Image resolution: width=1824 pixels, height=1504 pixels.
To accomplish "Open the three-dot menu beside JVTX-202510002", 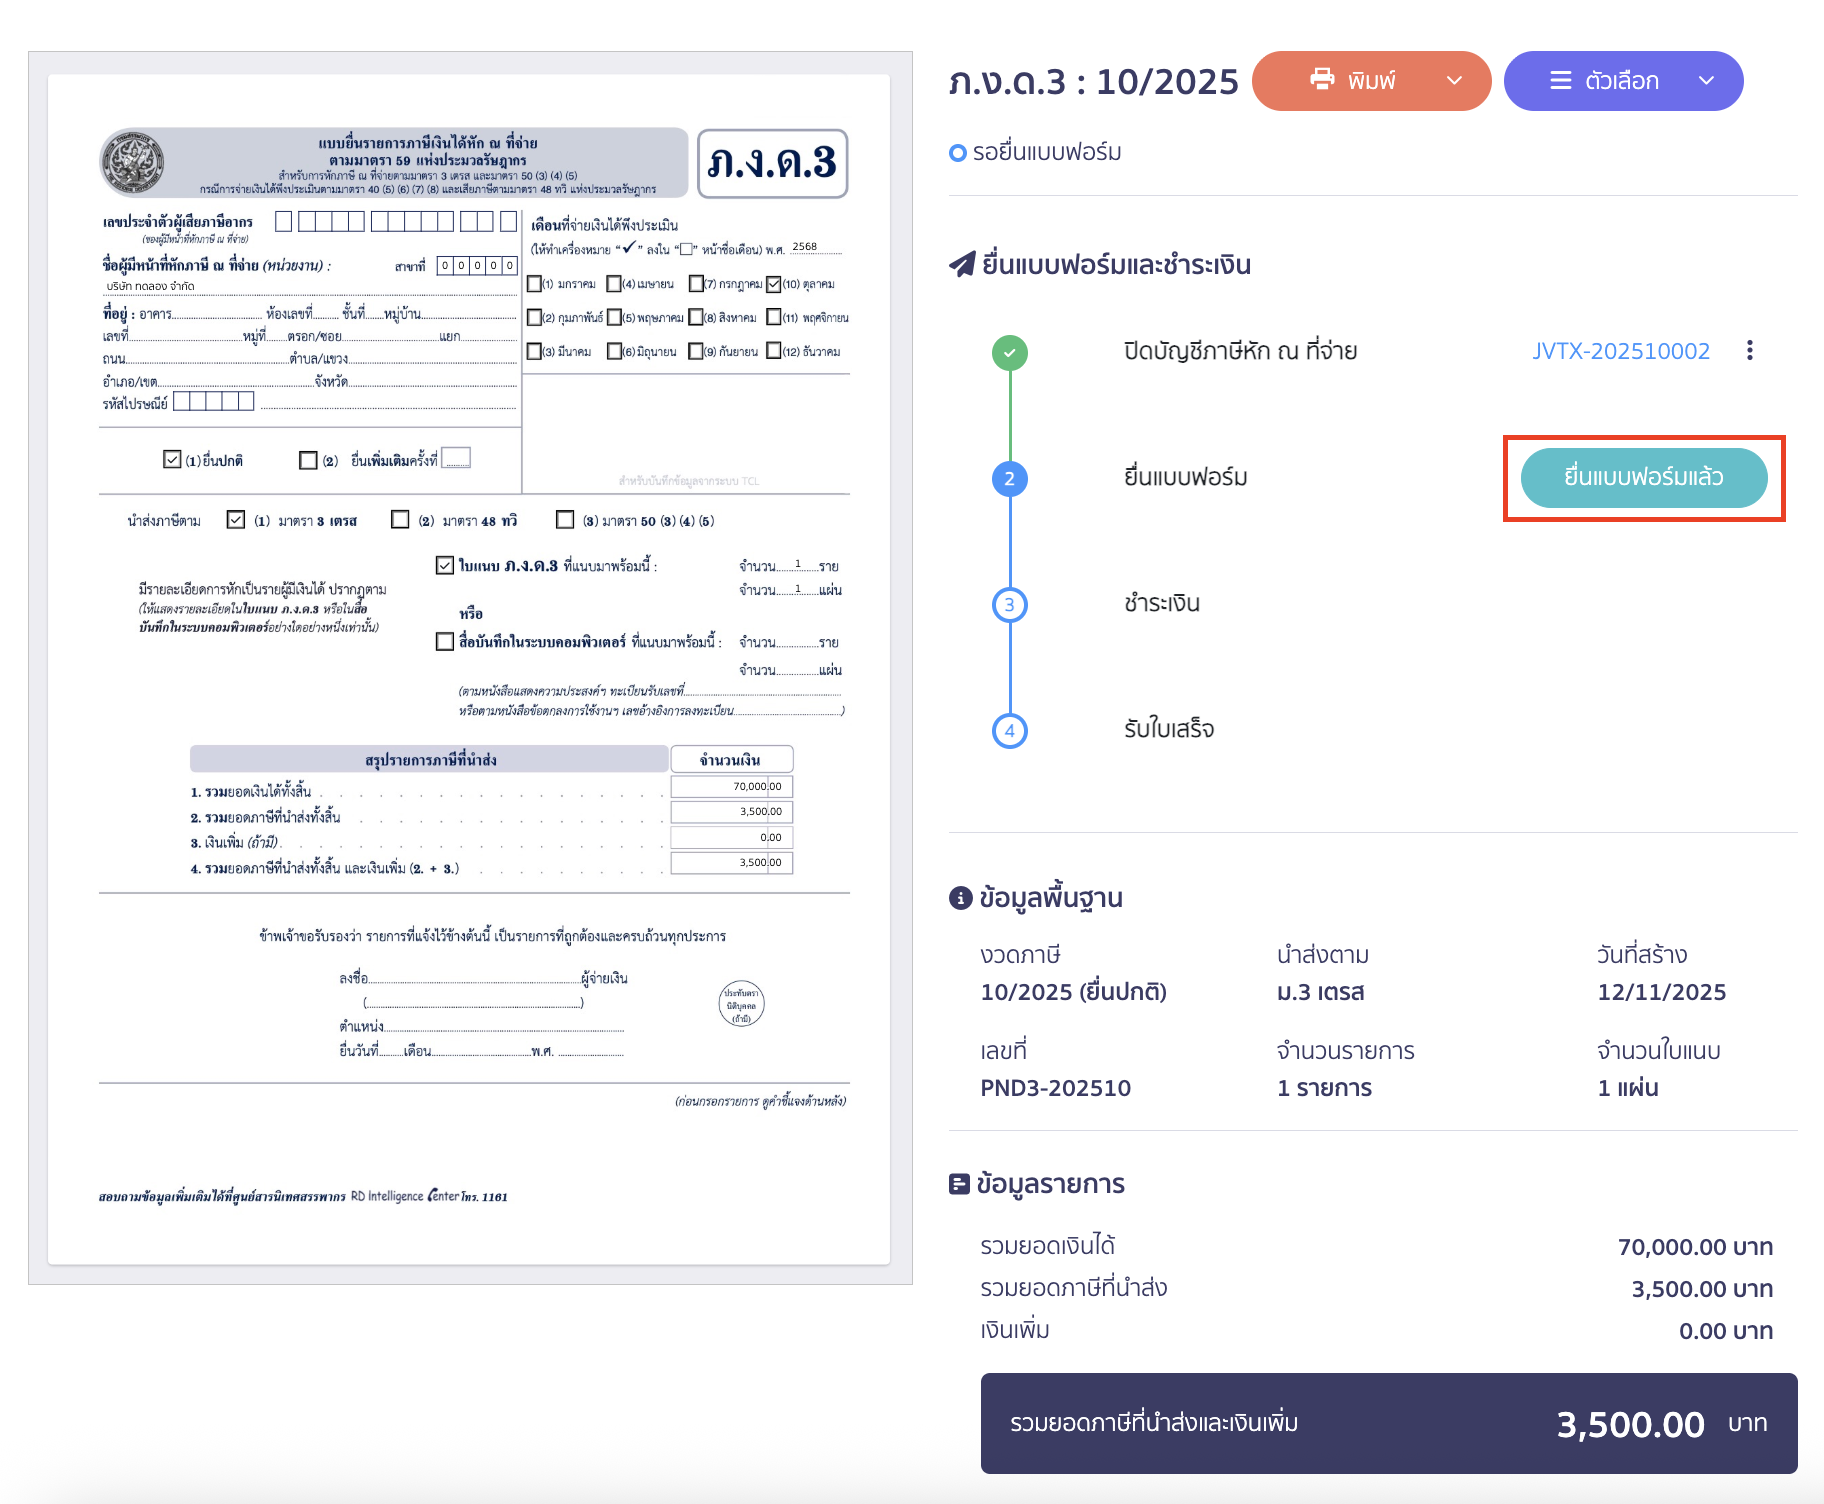I will click(1749, 351).
